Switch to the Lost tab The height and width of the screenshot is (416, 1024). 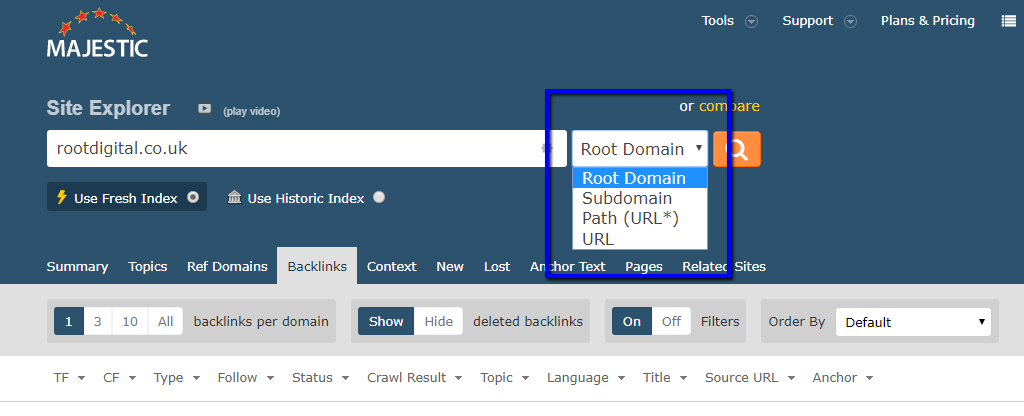tap(497, 266)
